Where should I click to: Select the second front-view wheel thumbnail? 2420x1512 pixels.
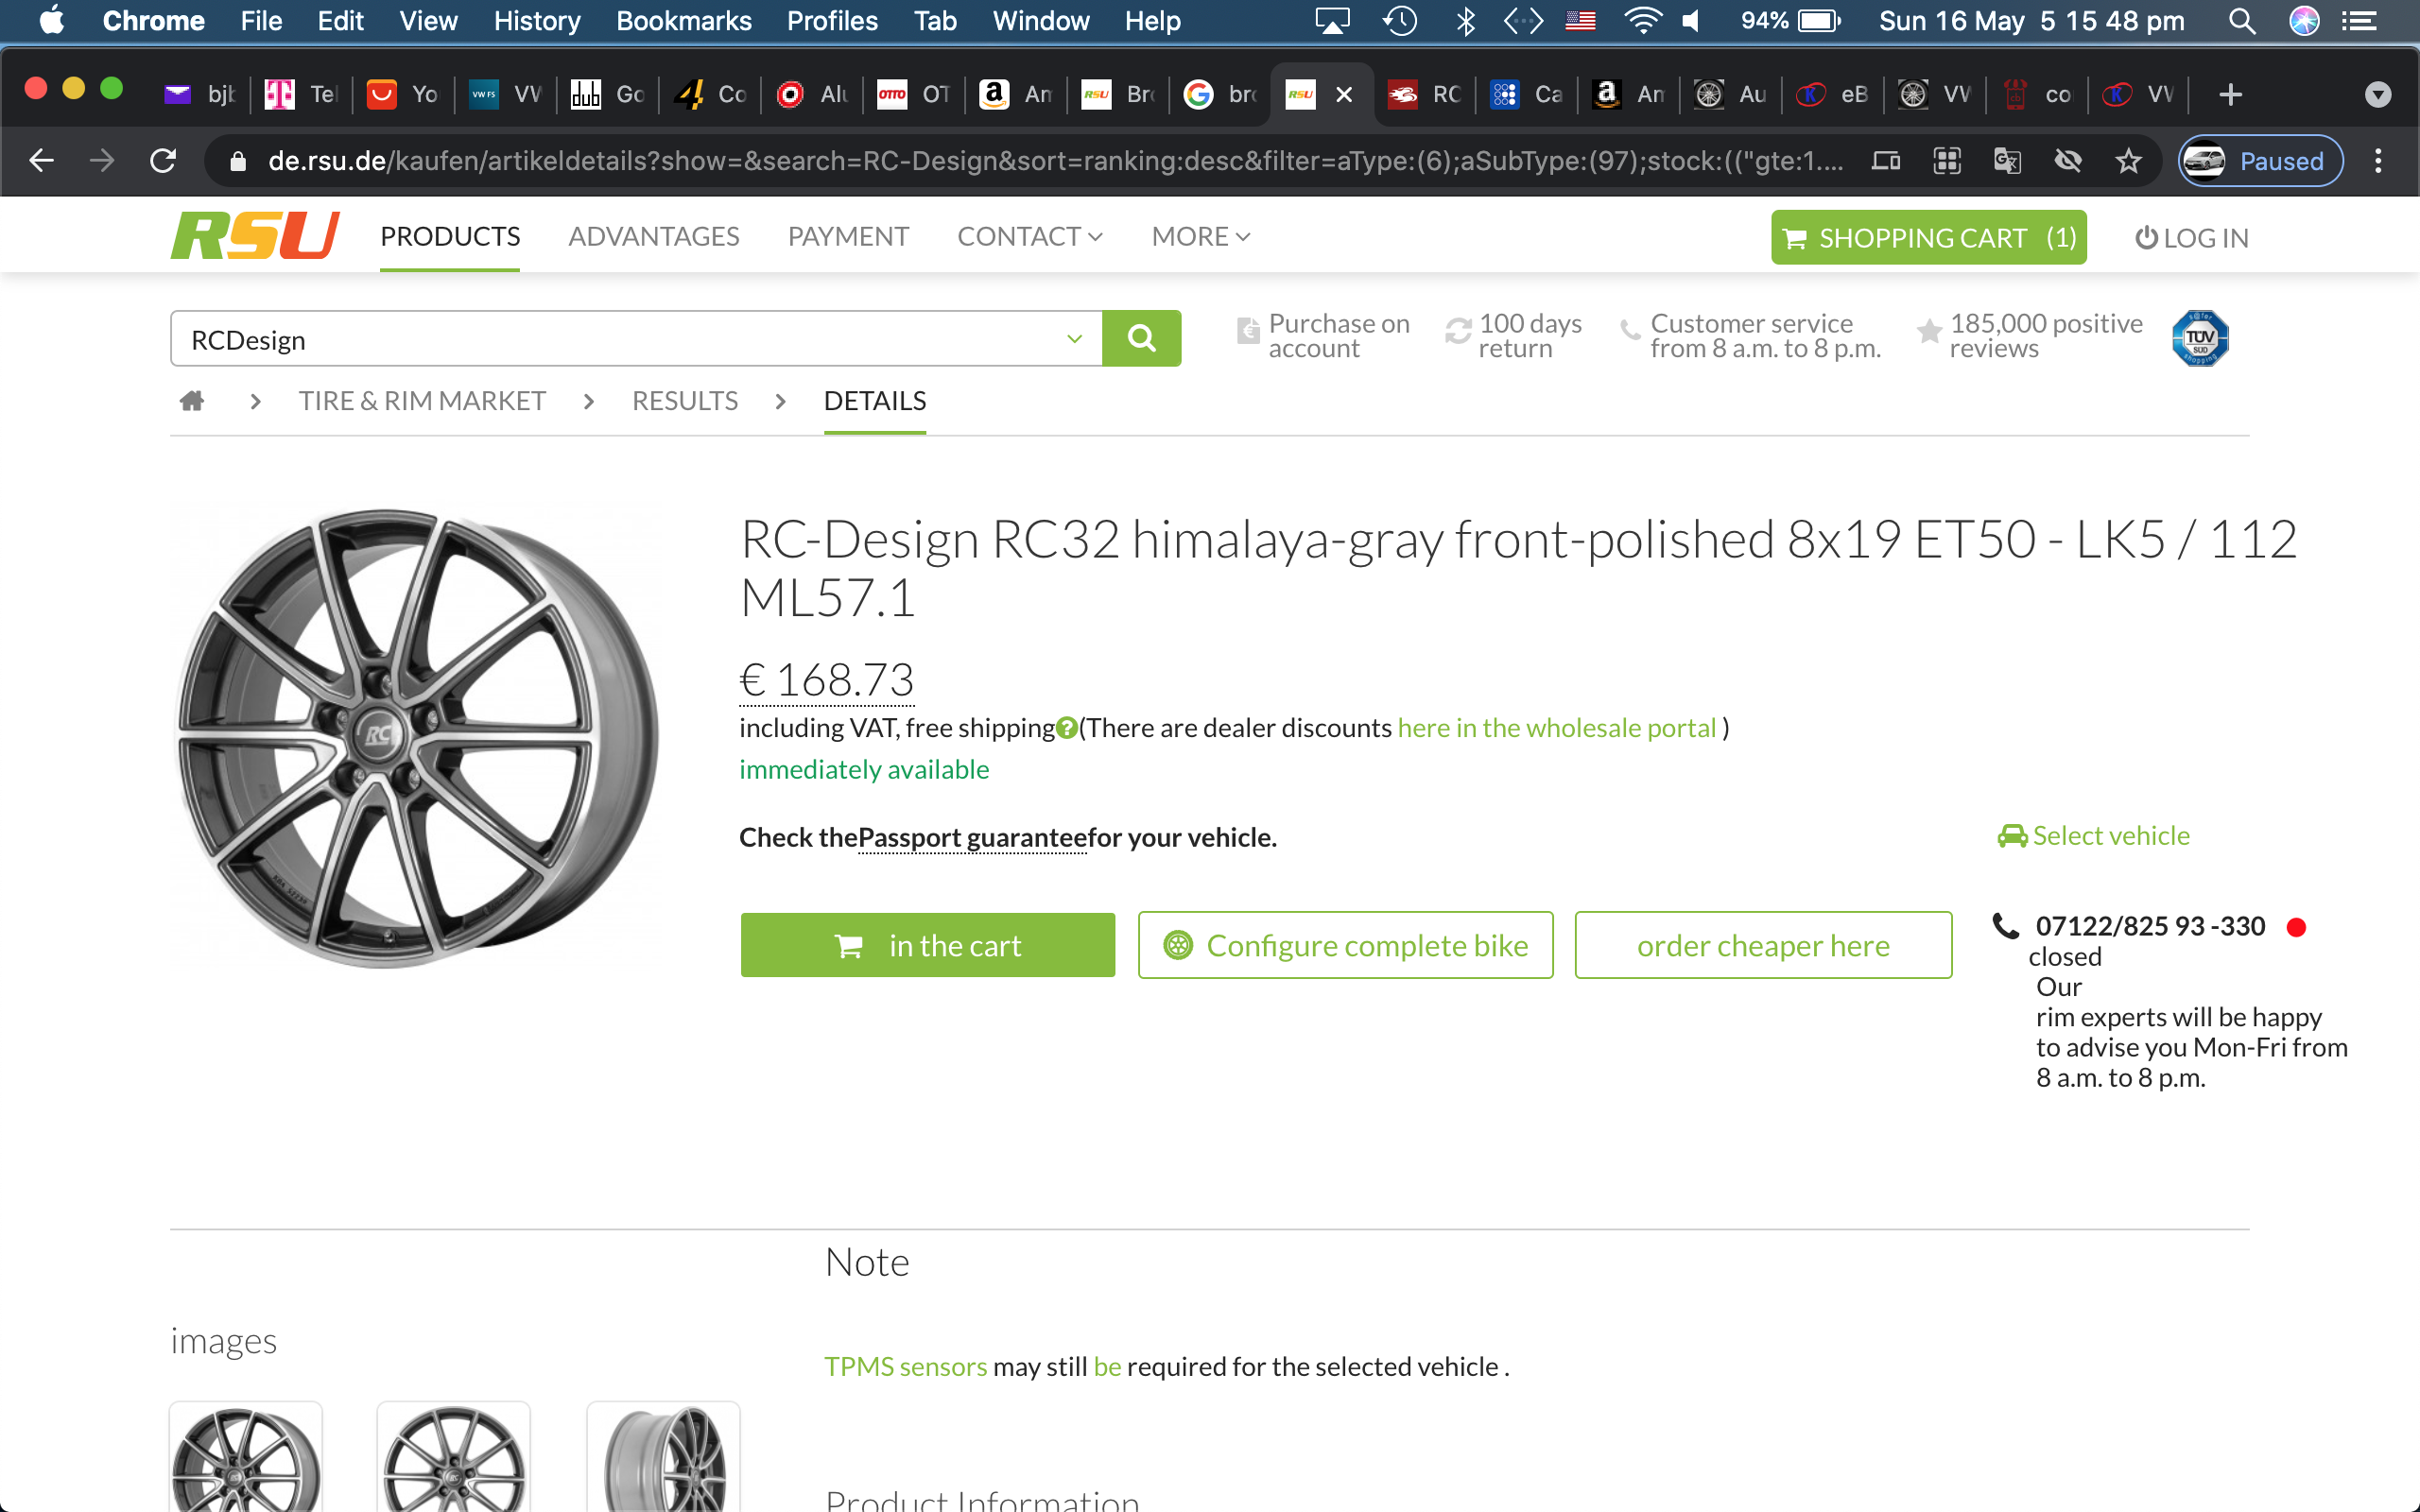tap(454, 1457)
